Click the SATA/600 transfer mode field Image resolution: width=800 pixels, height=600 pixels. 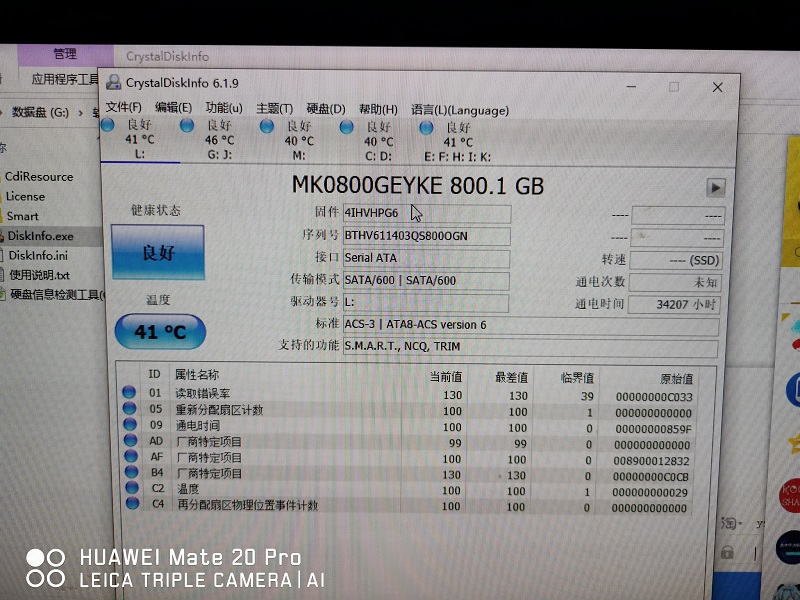coord(426,281)
